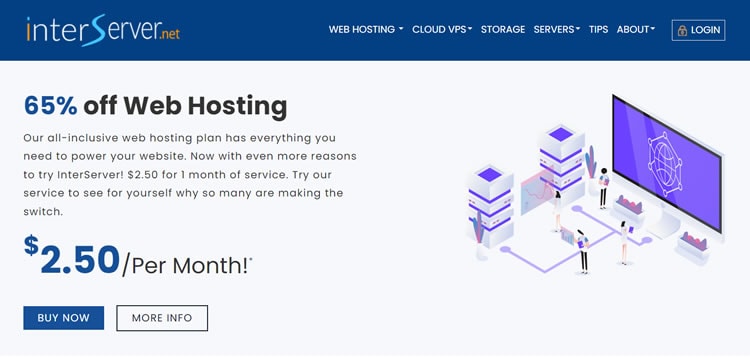Click the paragraph starting "Our all-inclusive web hosting plan"
The image size is (750, 360).
coord(190,175)
